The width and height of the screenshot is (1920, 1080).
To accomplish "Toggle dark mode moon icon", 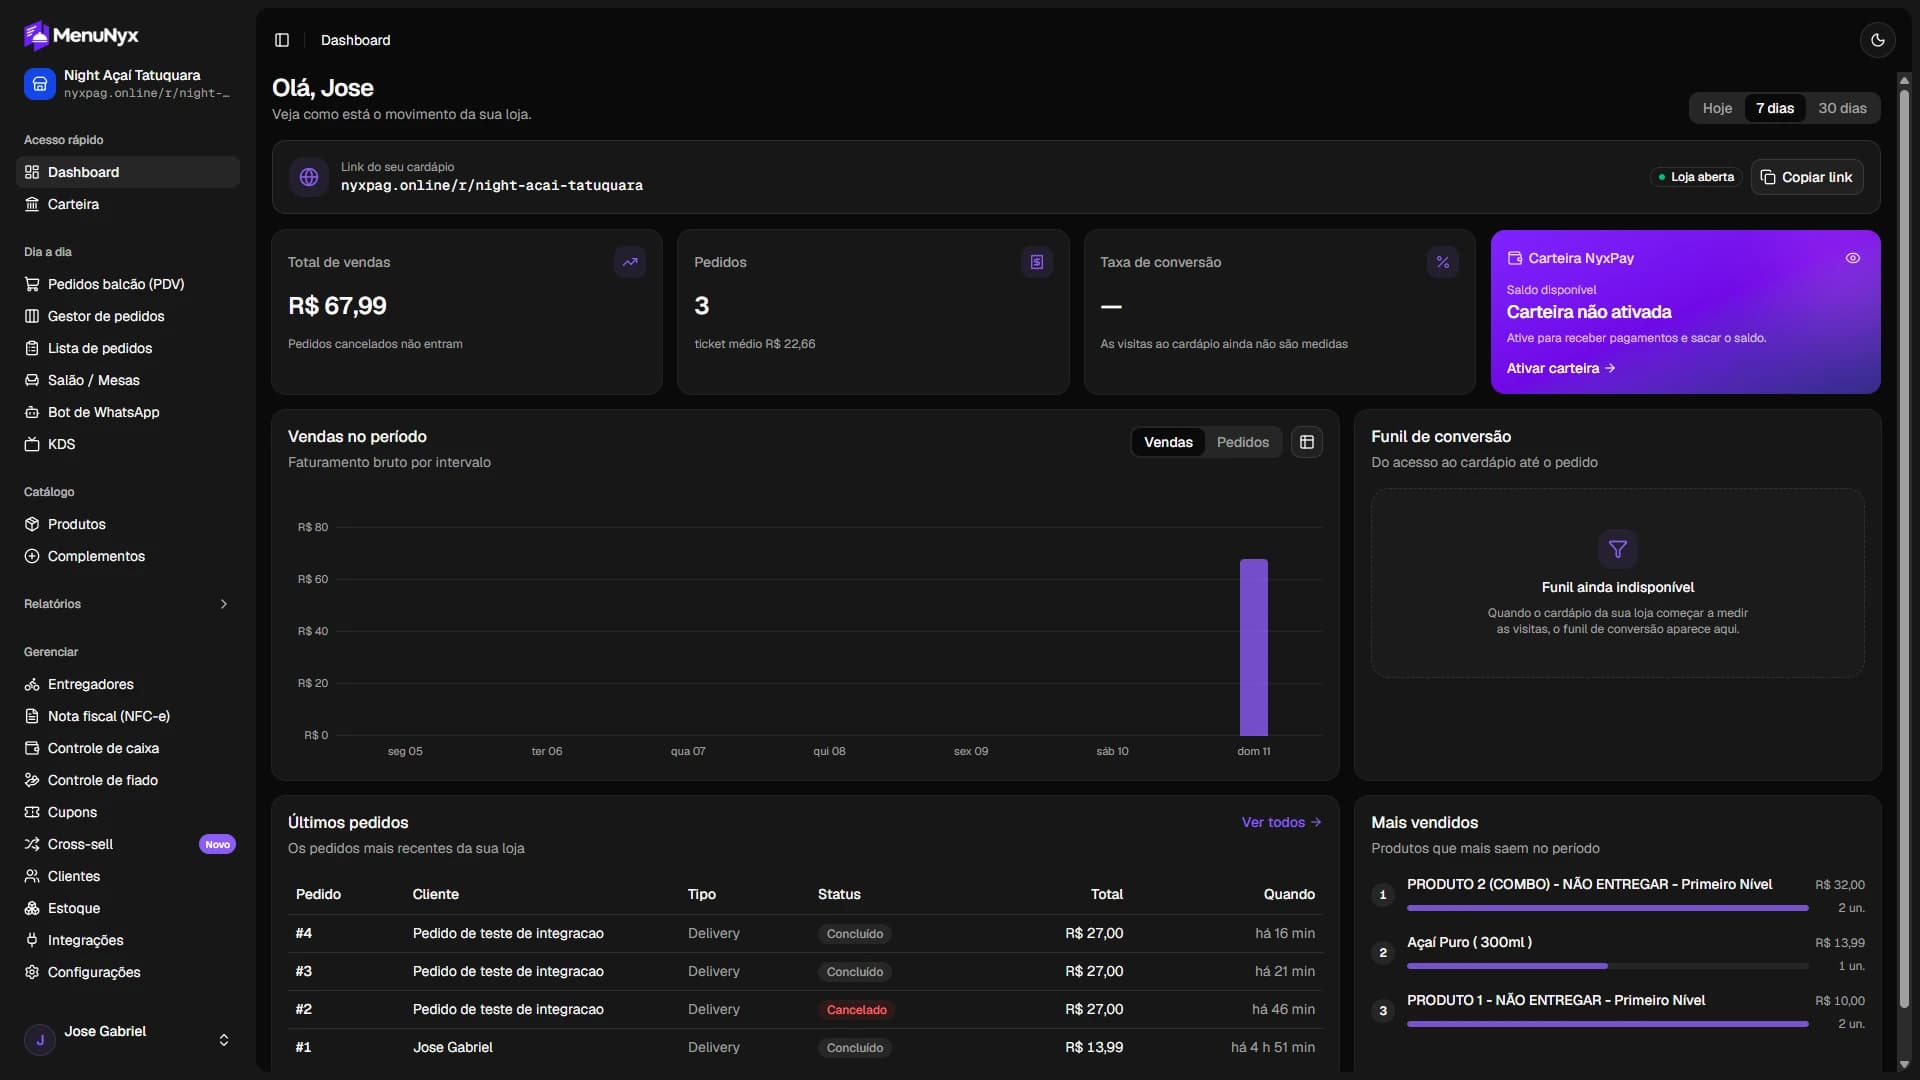I will [x=1877, y=40].
